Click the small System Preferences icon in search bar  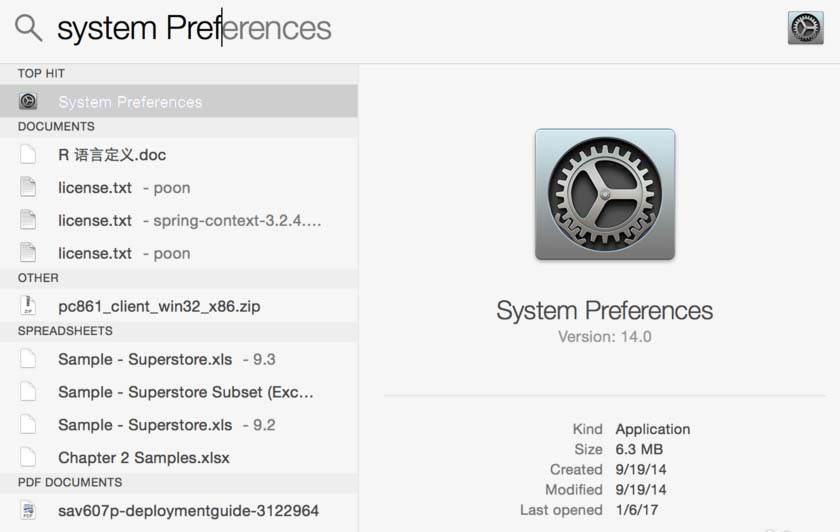pos(805,28)
